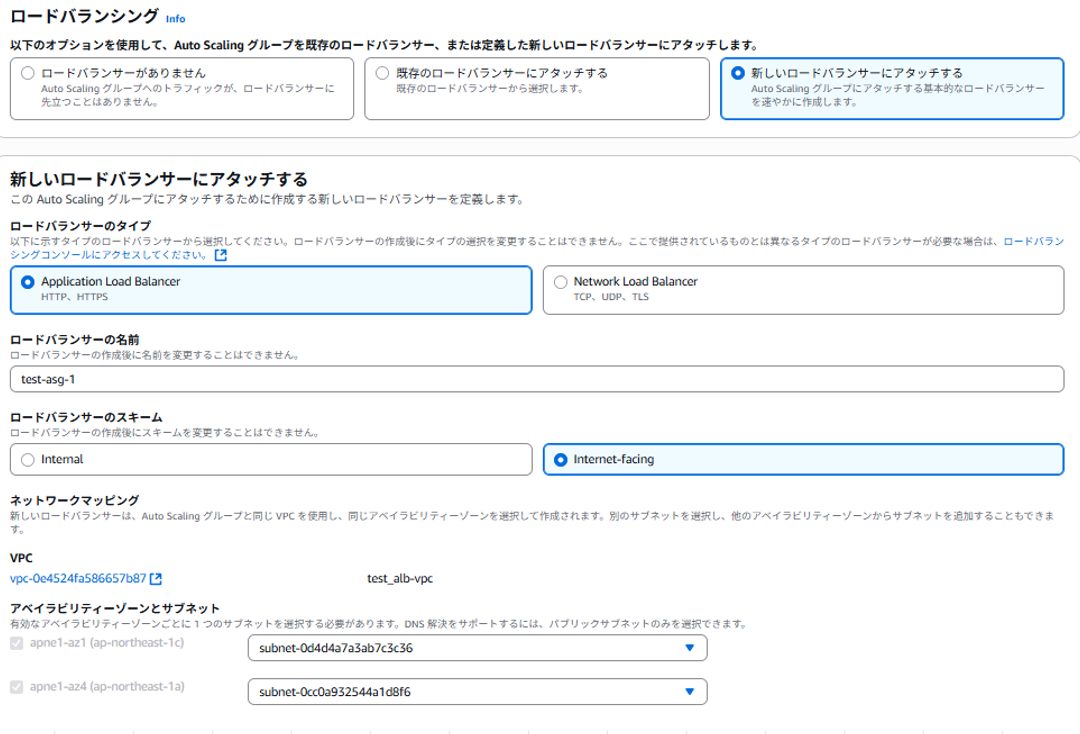Screen dimensions: 1080x734
Task: Click the load balancer name field showing test-asg-1
Action: 540,378
